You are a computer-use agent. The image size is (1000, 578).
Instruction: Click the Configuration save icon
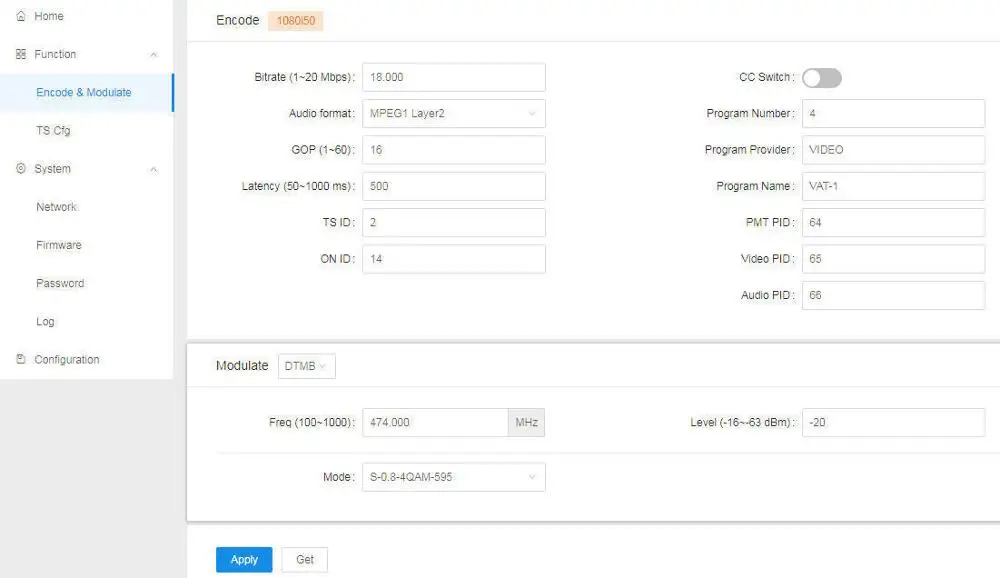coord(21,359)
